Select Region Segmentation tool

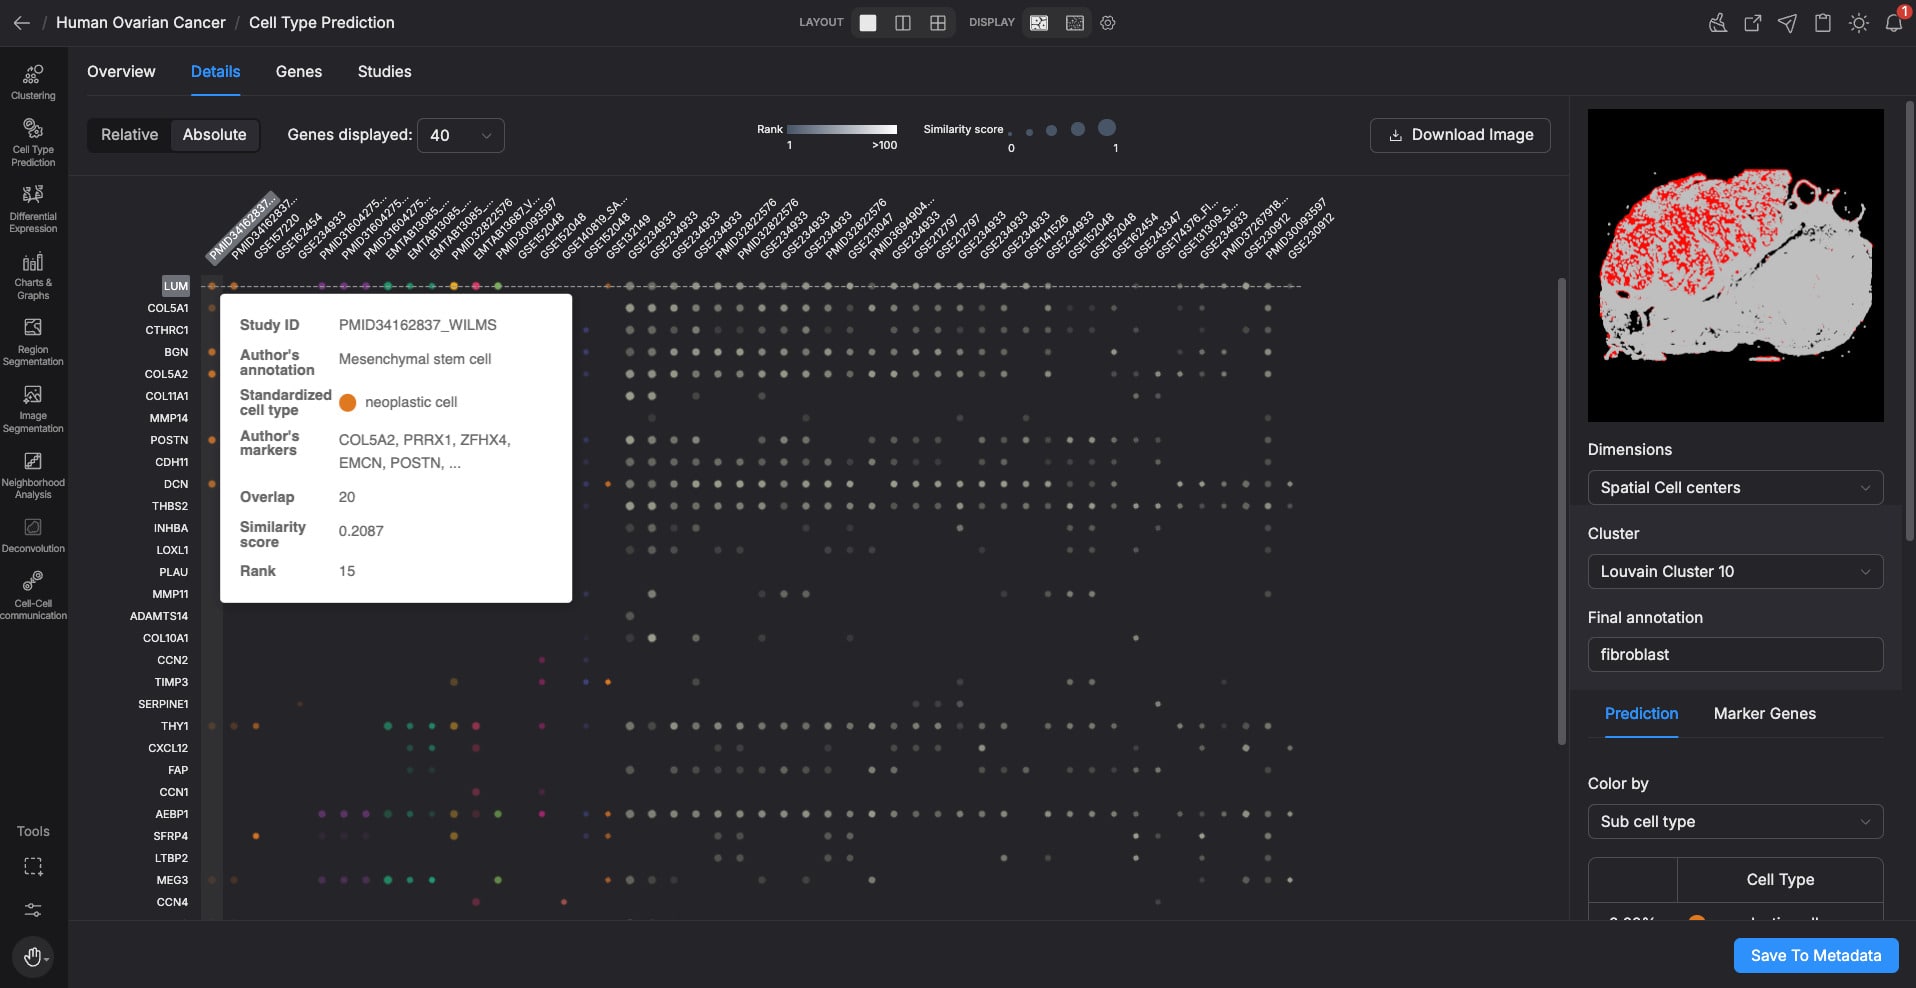33,341
